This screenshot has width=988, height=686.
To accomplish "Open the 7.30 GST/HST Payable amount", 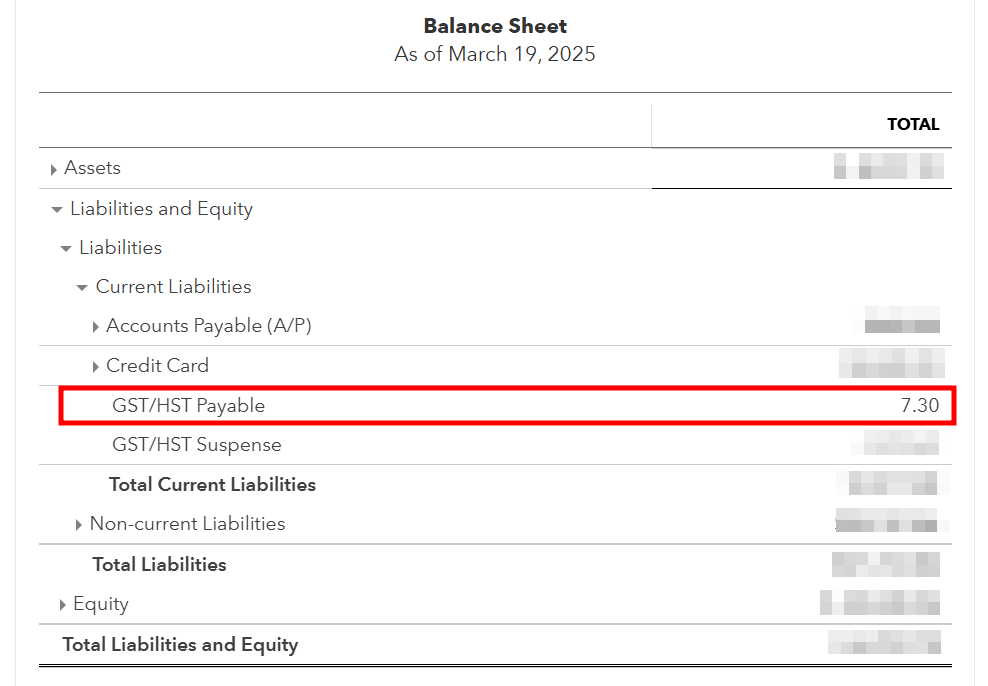I will coord(919,405).
